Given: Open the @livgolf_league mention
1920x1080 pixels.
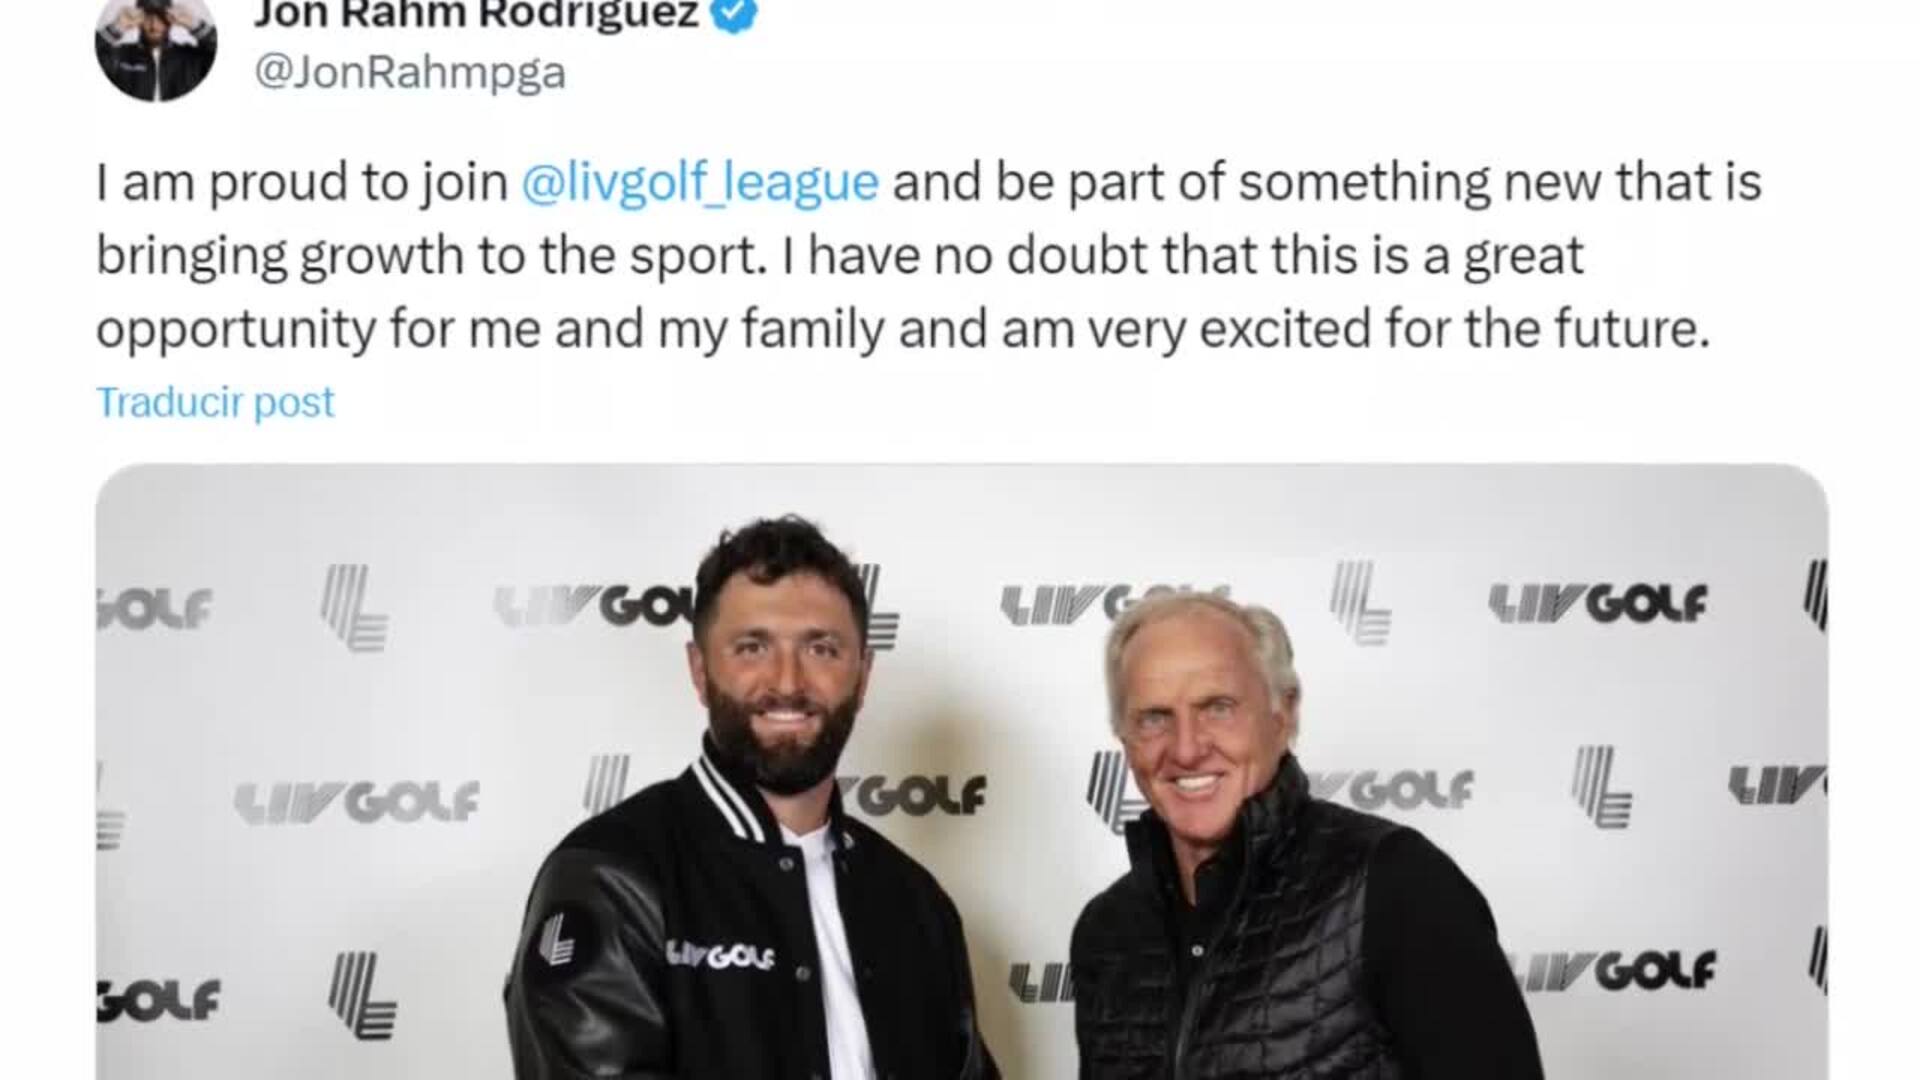Looking at the screenshot, I should pyautogui.click(x=700, y=183).
